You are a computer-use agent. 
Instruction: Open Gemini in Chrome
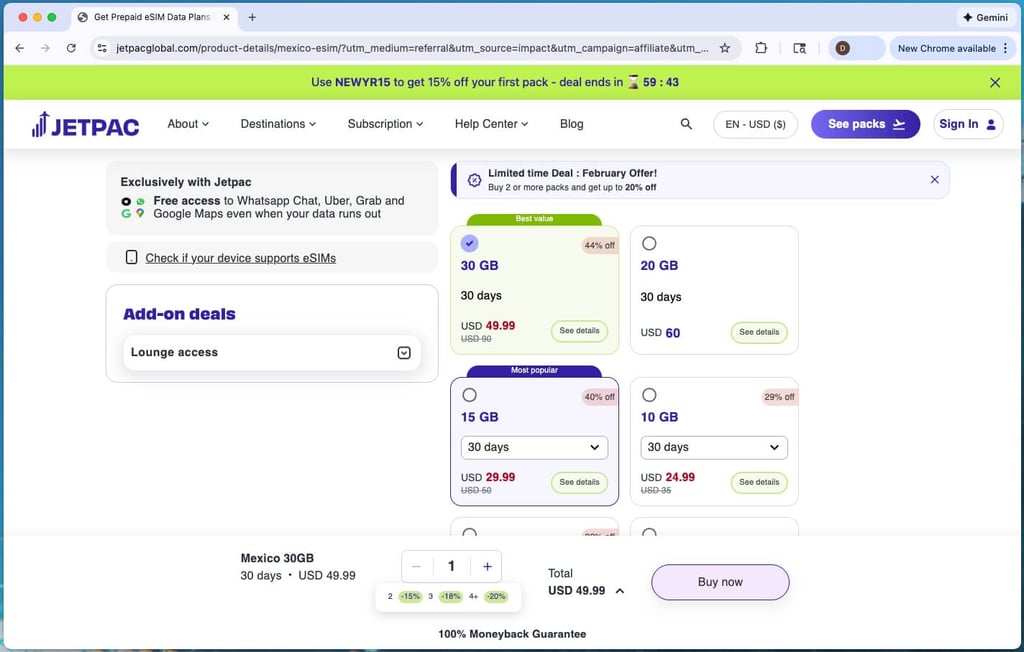(985, 17)
